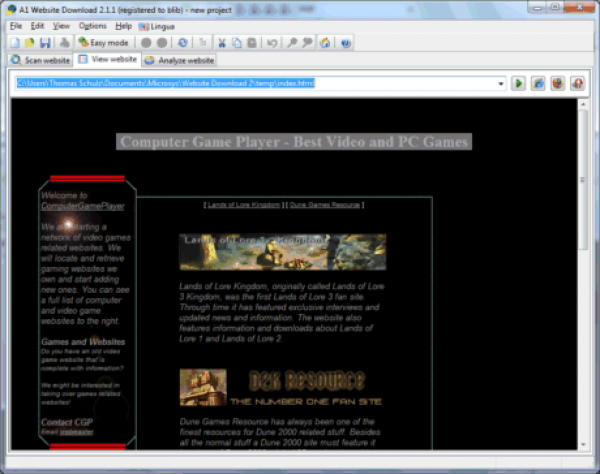Open page in Firefox icon
The image size is (600, 474).
(558, 82)
